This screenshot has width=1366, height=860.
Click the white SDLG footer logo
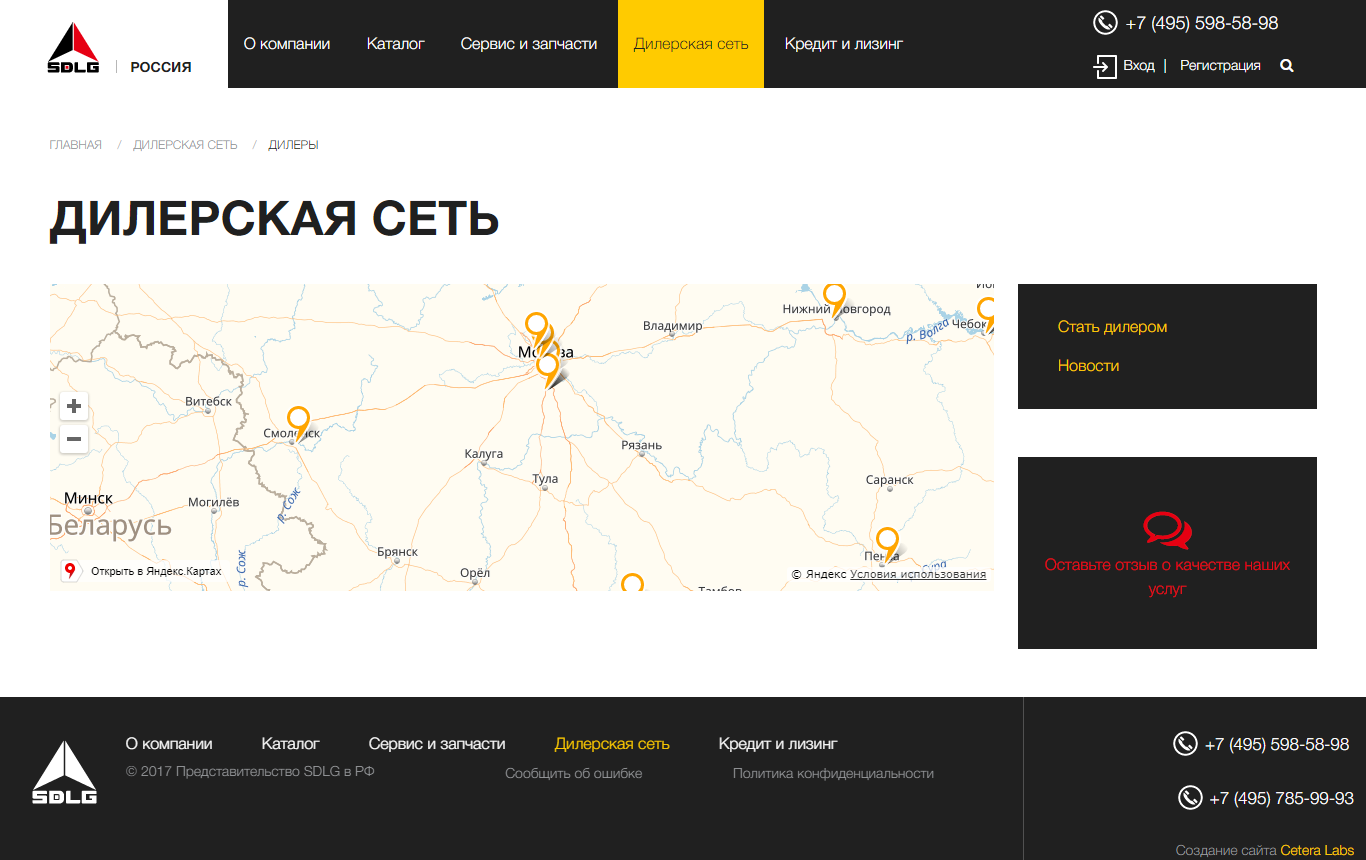[x=64, y=773]
